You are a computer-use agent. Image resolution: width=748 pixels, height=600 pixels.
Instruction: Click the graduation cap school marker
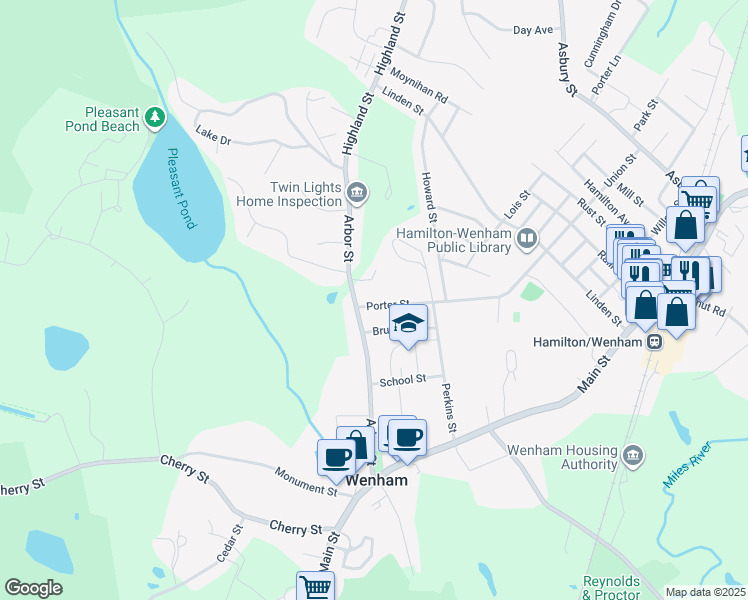408,325
